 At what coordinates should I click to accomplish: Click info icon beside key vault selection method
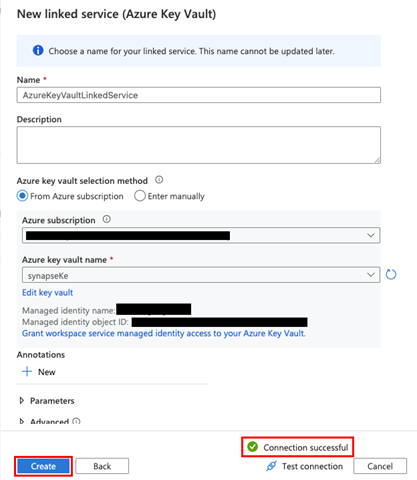[159, 180]
